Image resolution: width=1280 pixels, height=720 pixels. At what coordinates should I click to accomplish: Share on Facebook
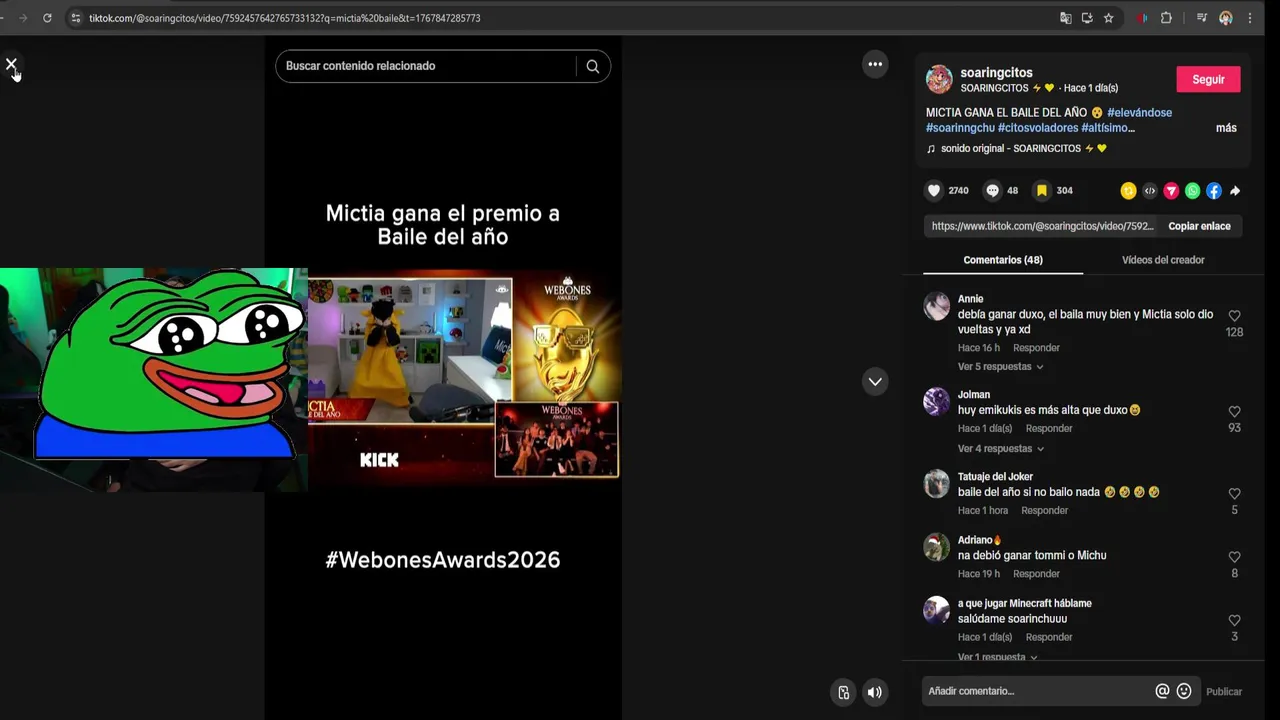click(1213, 191)
